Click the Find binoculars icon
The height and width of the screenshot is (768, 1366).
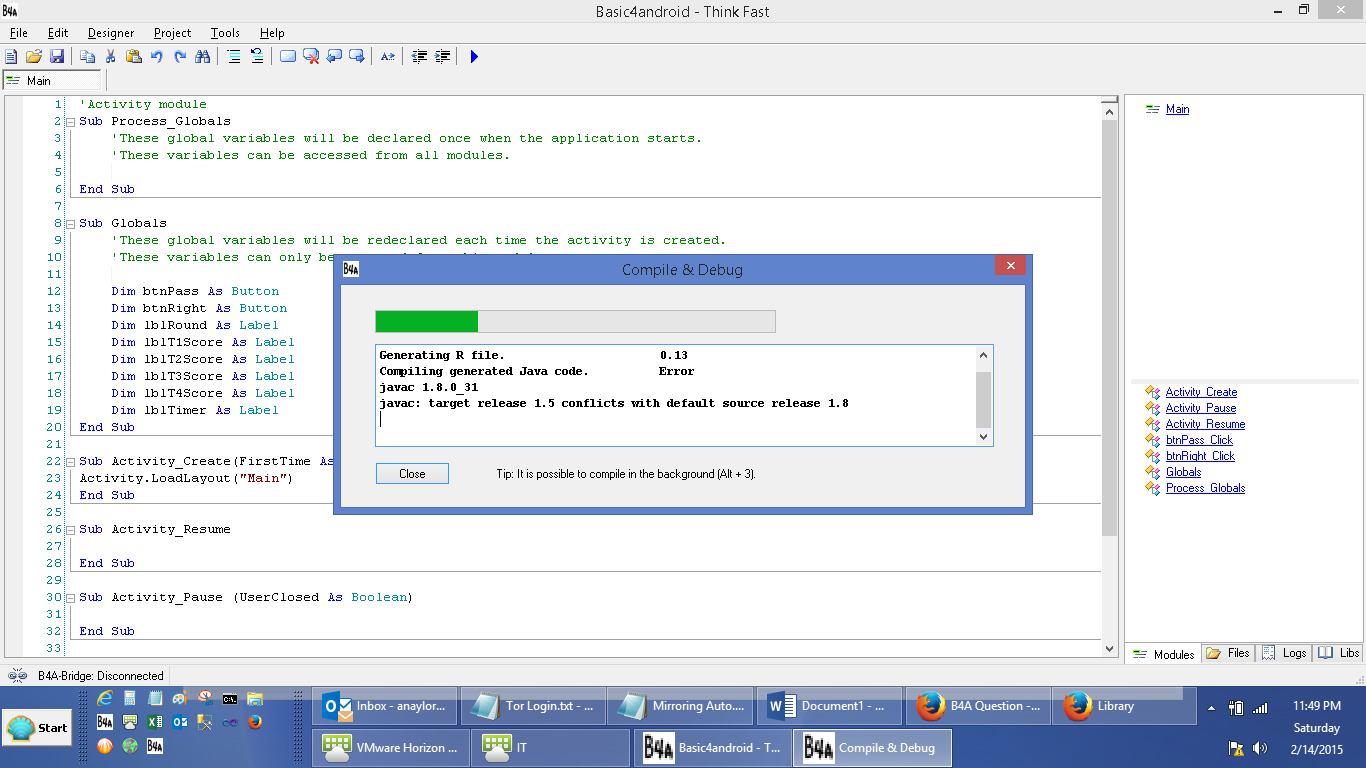pos(202,57)
